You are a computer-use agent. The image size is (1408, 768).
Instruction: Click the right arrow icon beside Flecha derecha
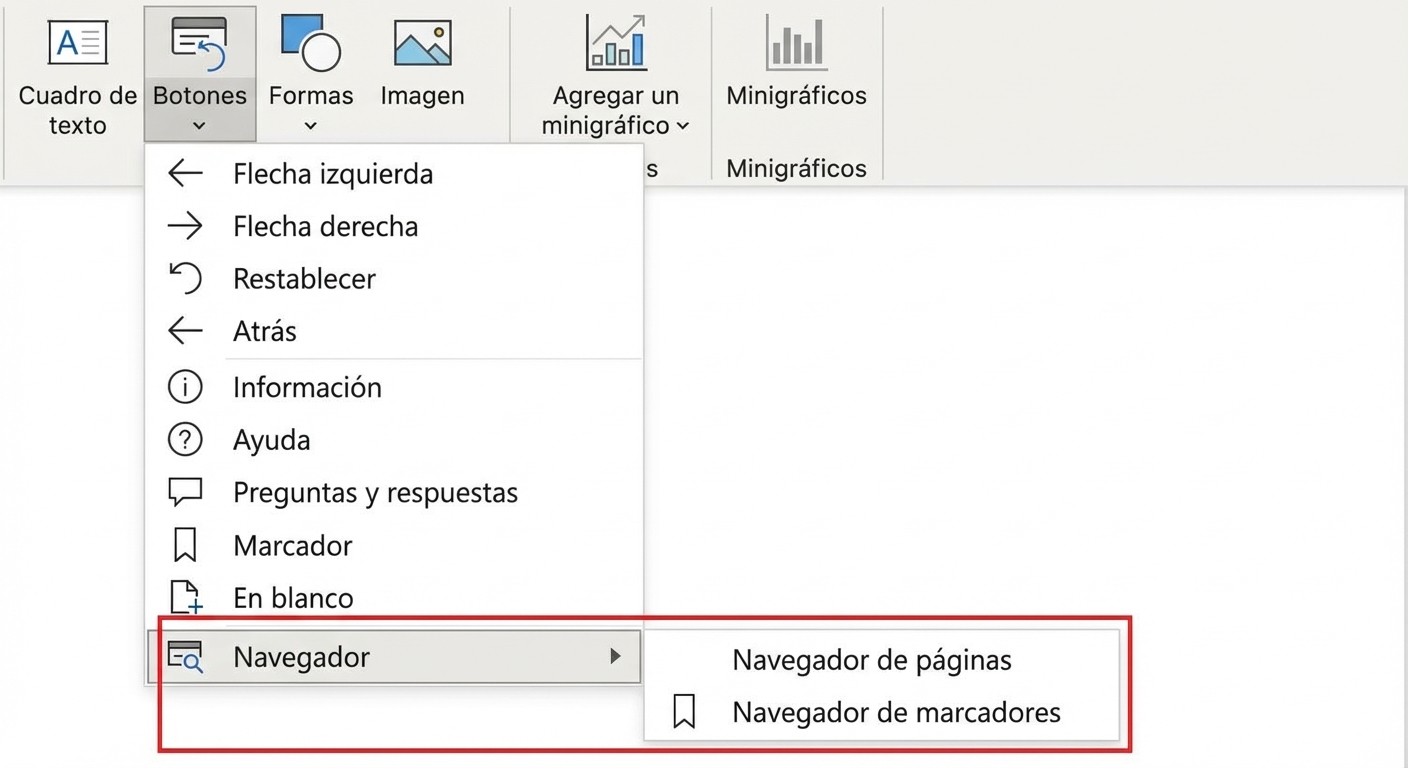(x=185, y=226)
